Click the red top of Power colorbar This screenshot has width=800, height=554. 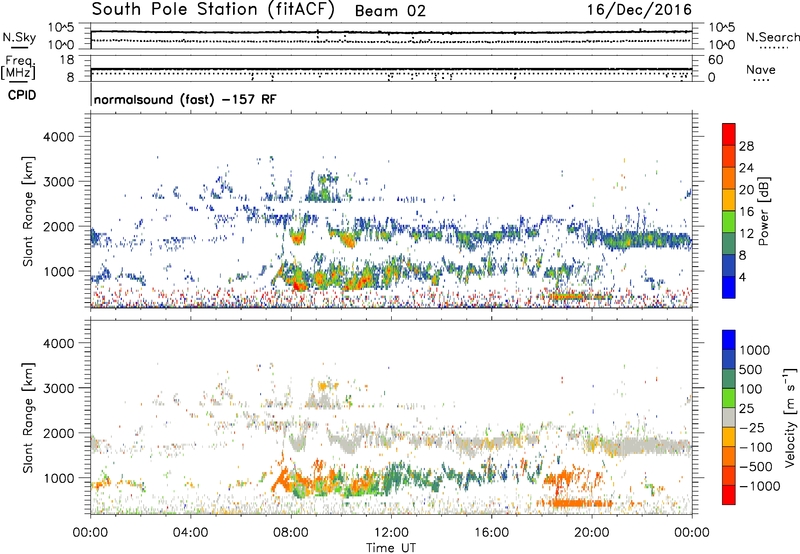(x=729, y=134)
